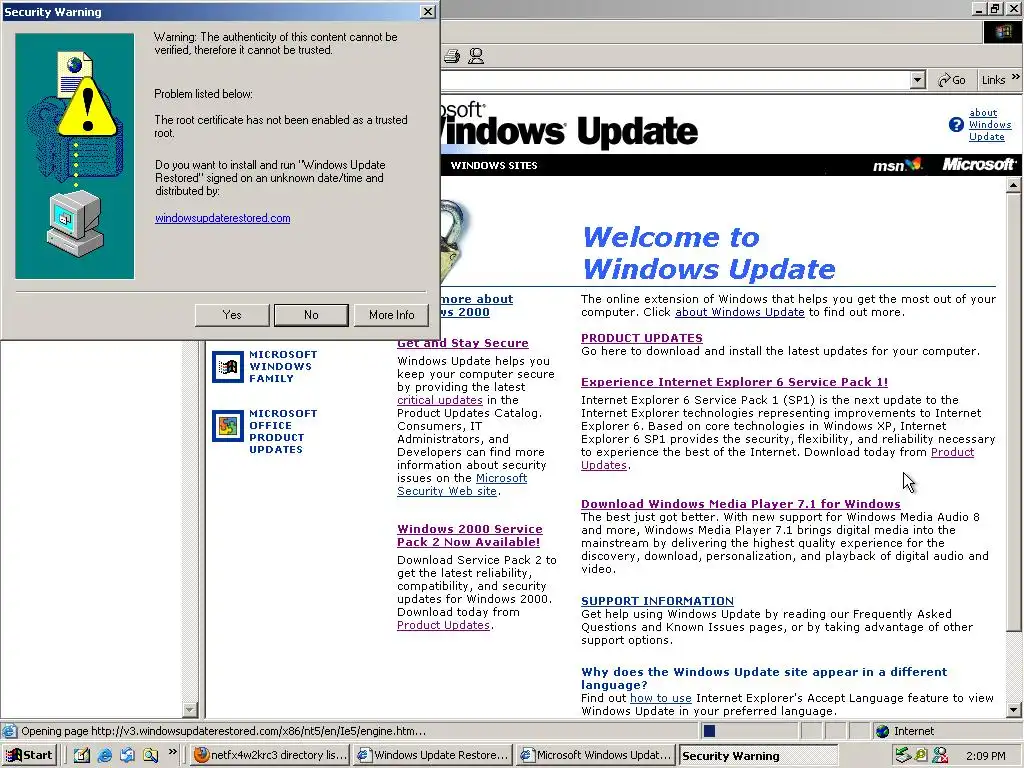Open the WINDOWS SITES menu item
The image size is (1024, 768).
pos(494,165)
